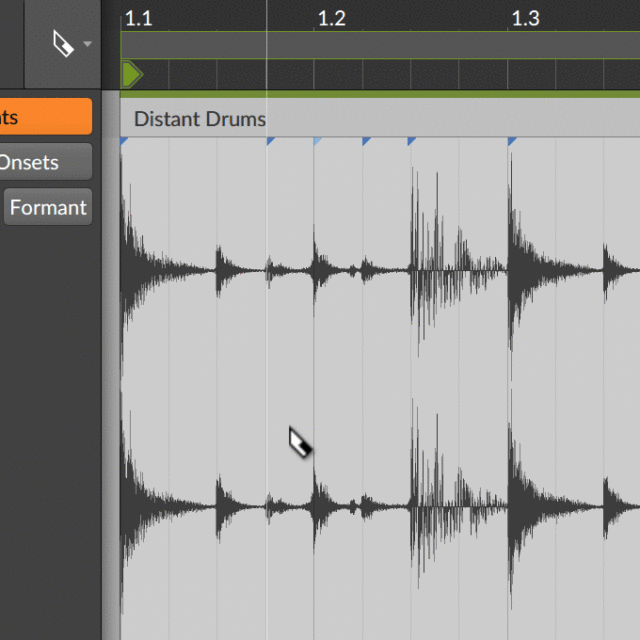
Task: Click the 1.3 ruler position
Action: click(x=526, y=18)
